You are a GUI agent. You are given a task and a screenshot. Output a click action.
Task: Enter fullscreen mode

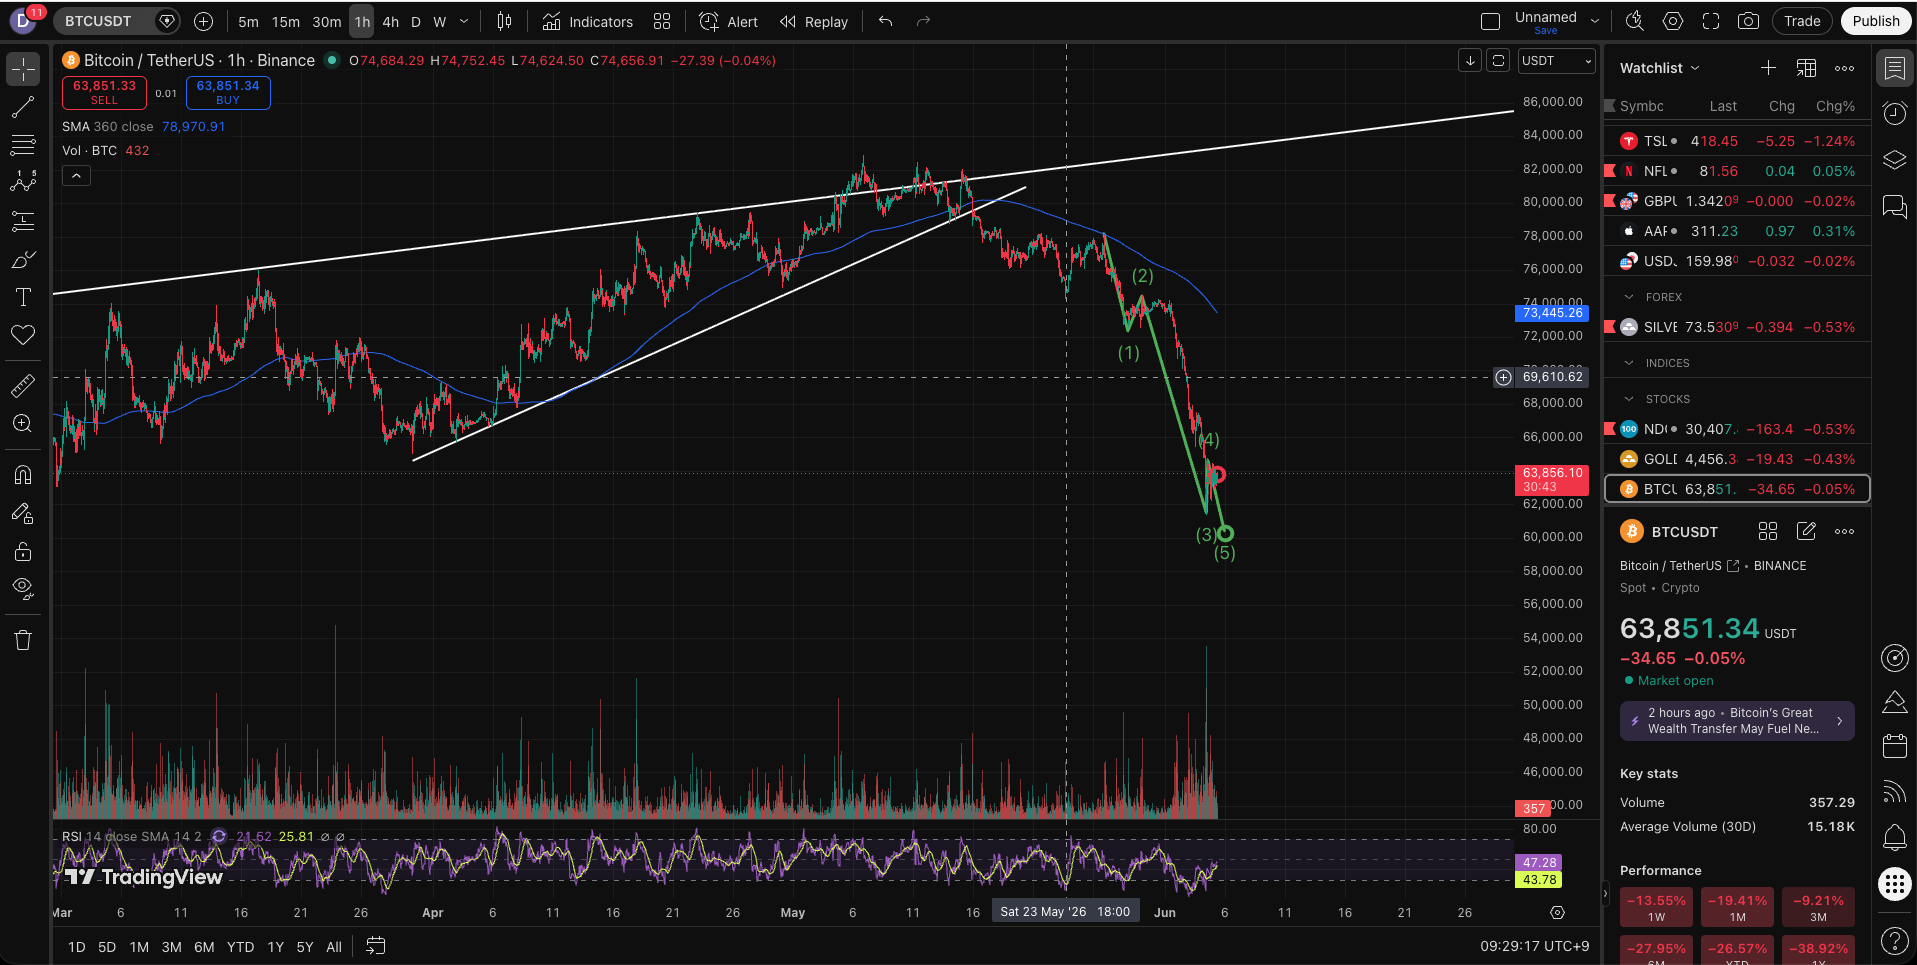point(1711,21)
